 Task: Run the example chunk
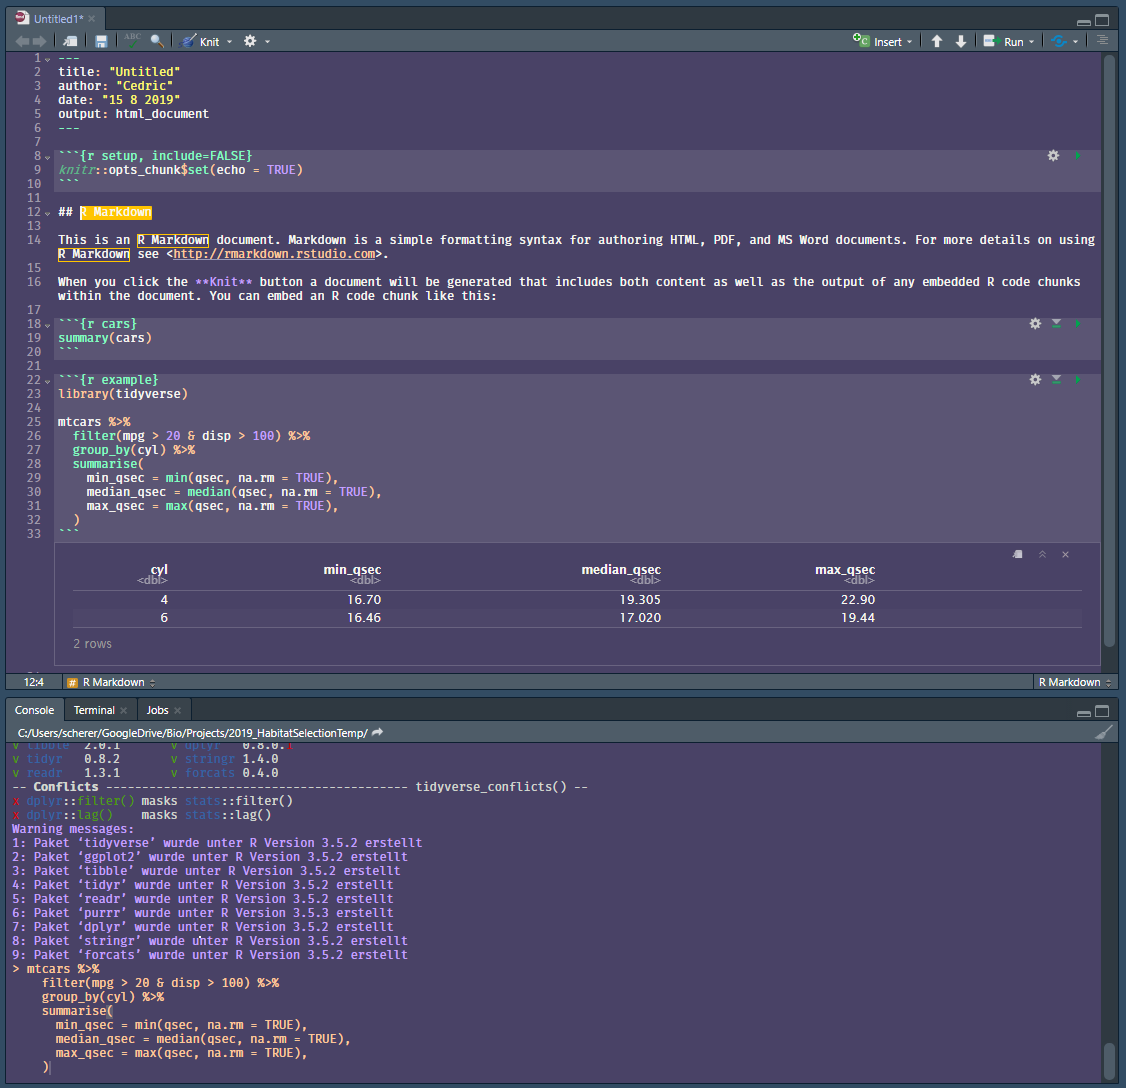pos(1077,379)
